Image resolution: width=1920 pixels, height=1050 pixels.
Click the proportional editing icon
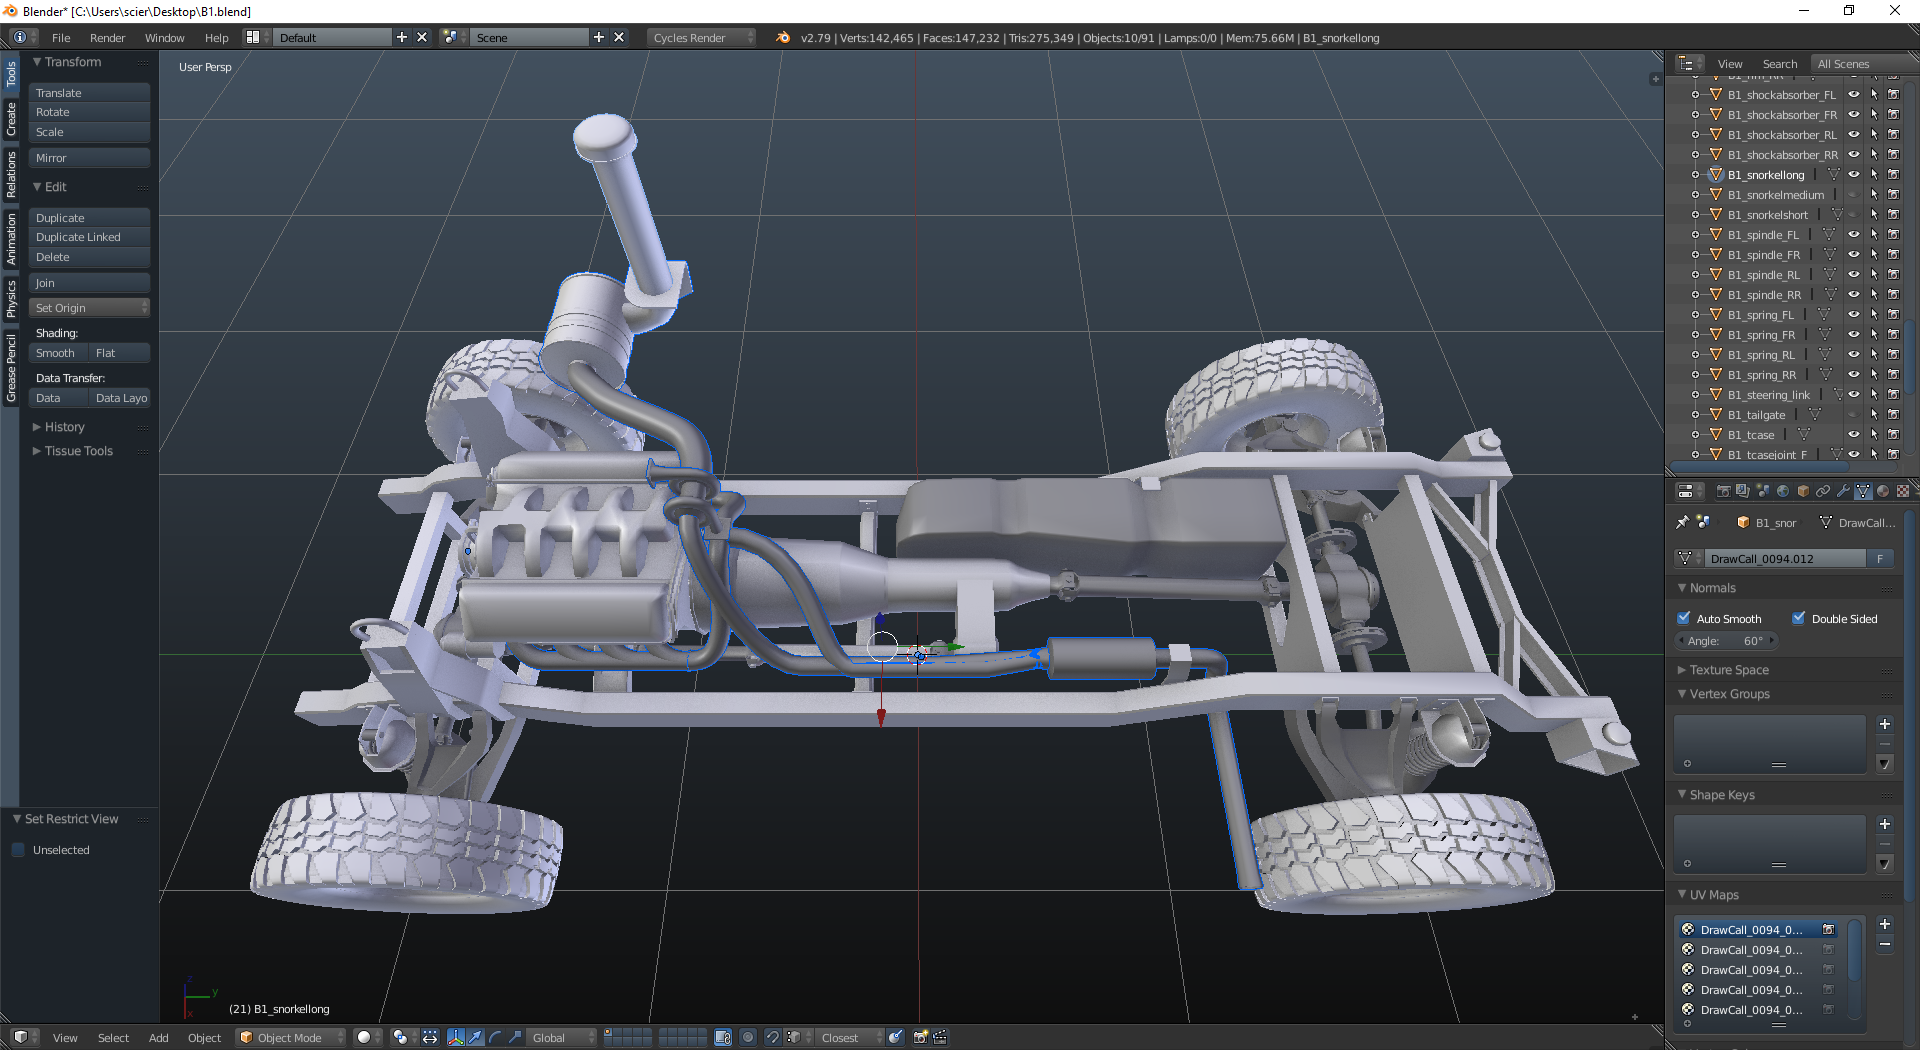(748, 1037)
